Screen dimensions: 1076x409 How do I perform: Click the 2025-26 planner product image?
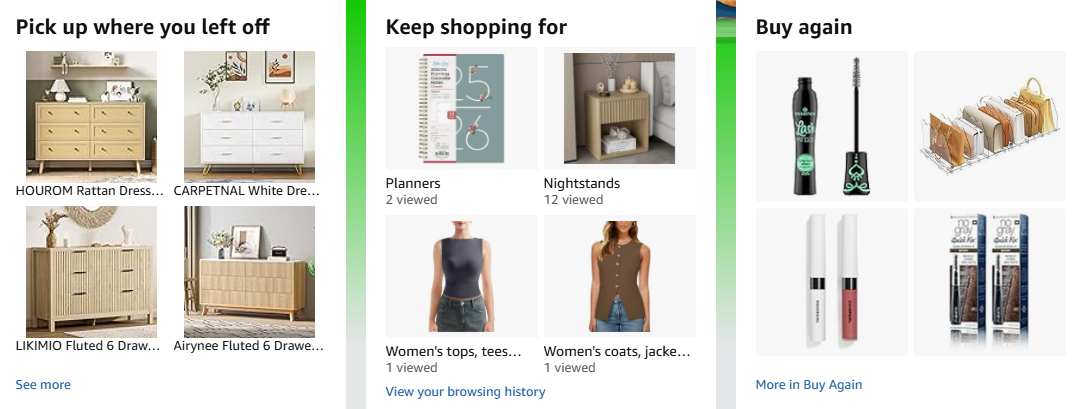462,108
